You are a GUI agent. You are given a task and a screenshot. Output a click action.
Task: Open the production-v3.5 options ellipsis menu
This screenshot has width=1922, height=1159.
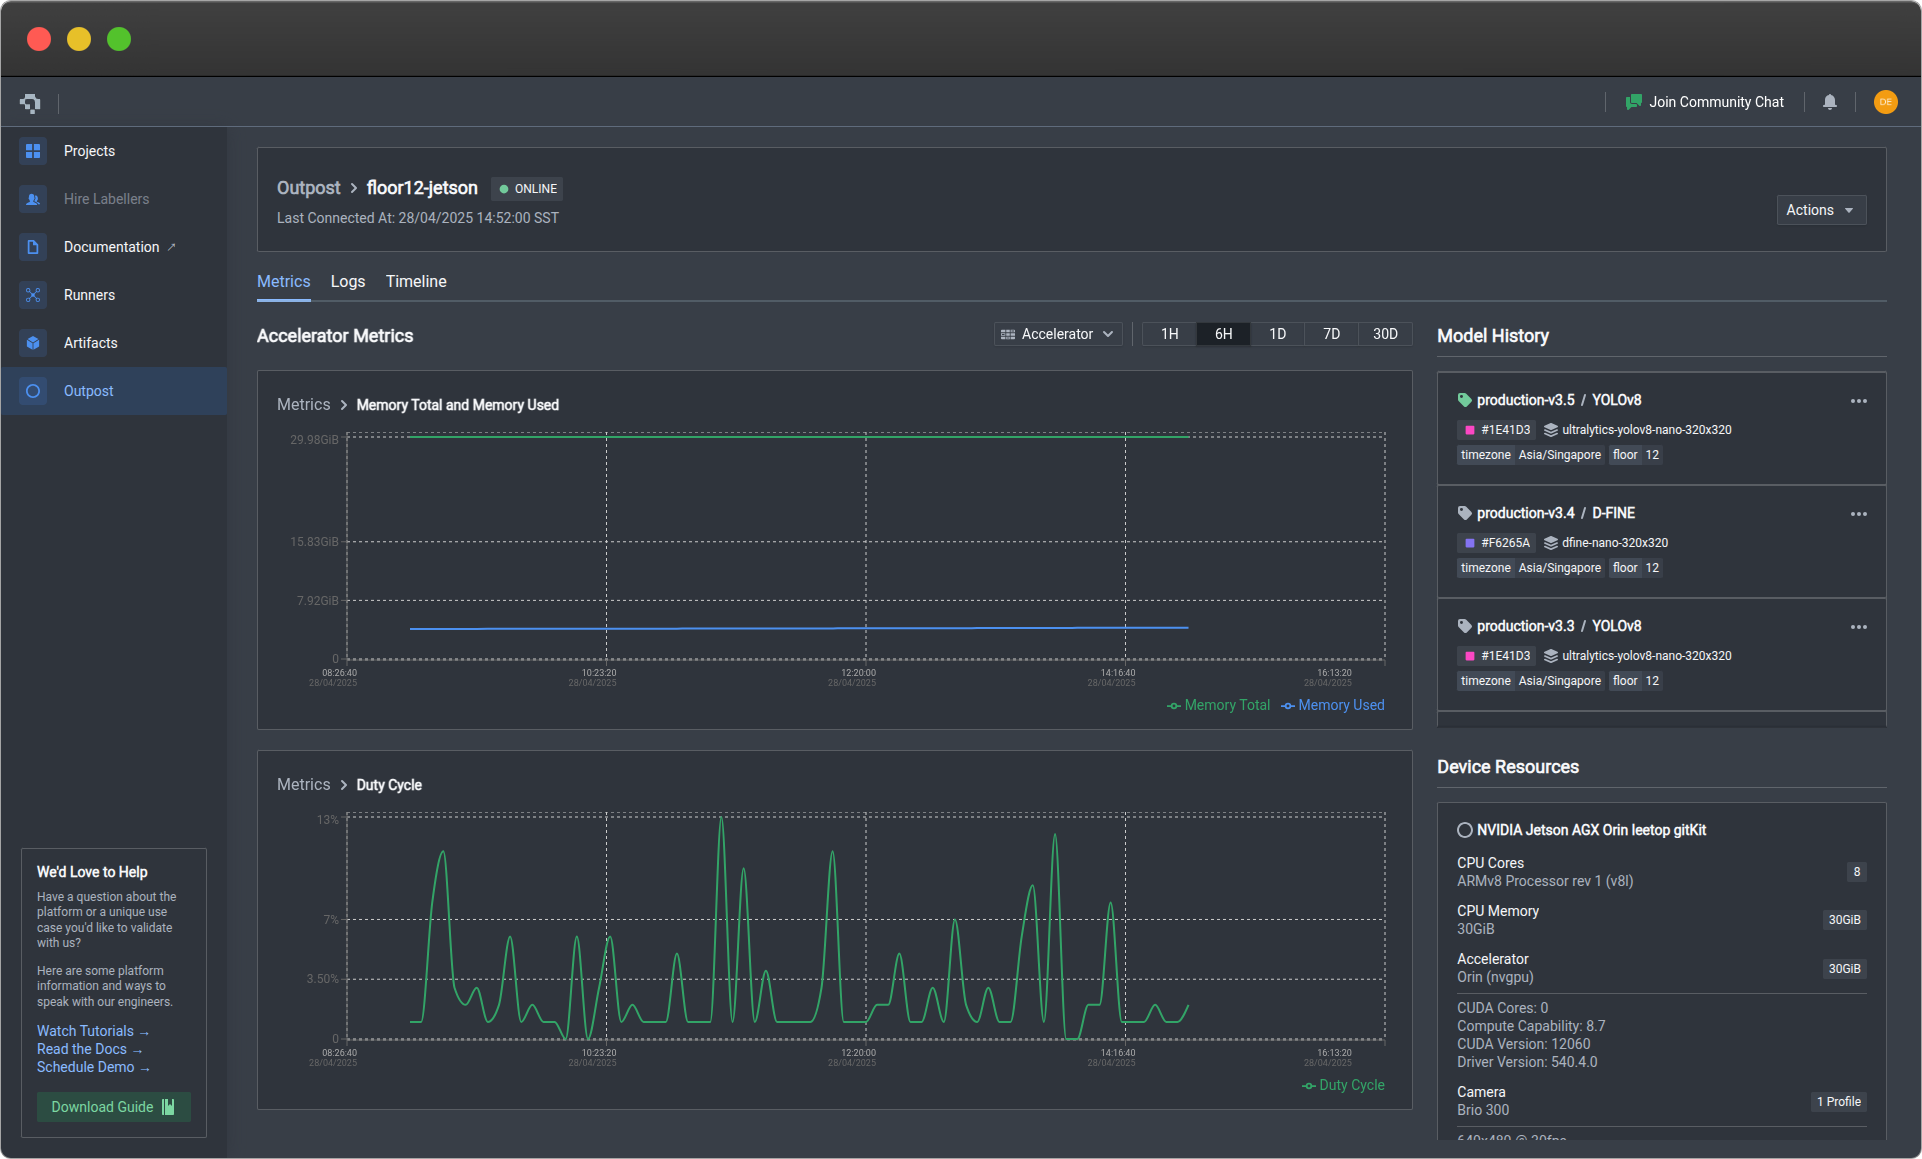click(1858, 401)
